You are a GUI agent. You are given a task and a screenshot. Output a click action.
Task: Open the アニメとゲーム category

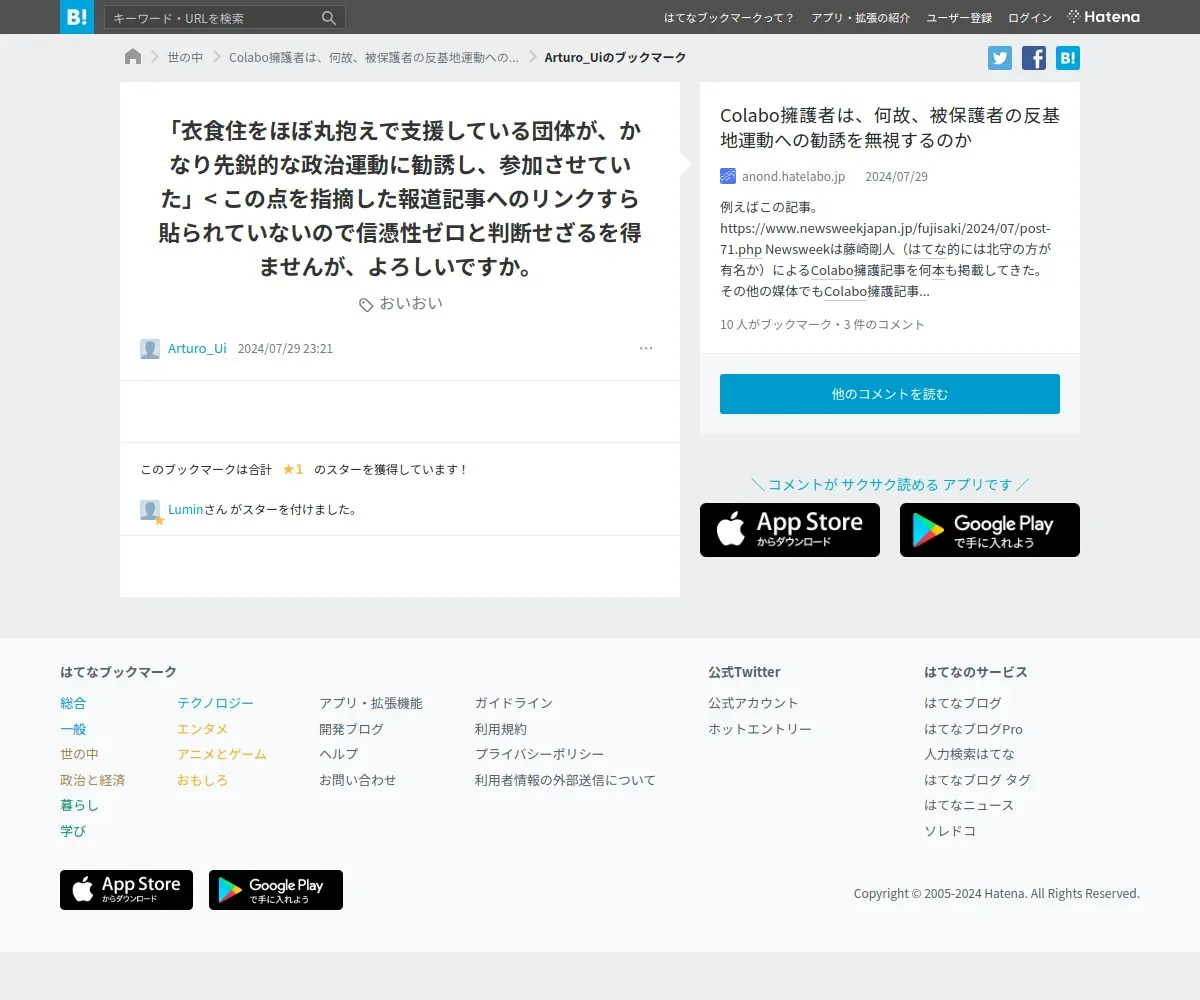pyautogui.click(x=222, y=754)
